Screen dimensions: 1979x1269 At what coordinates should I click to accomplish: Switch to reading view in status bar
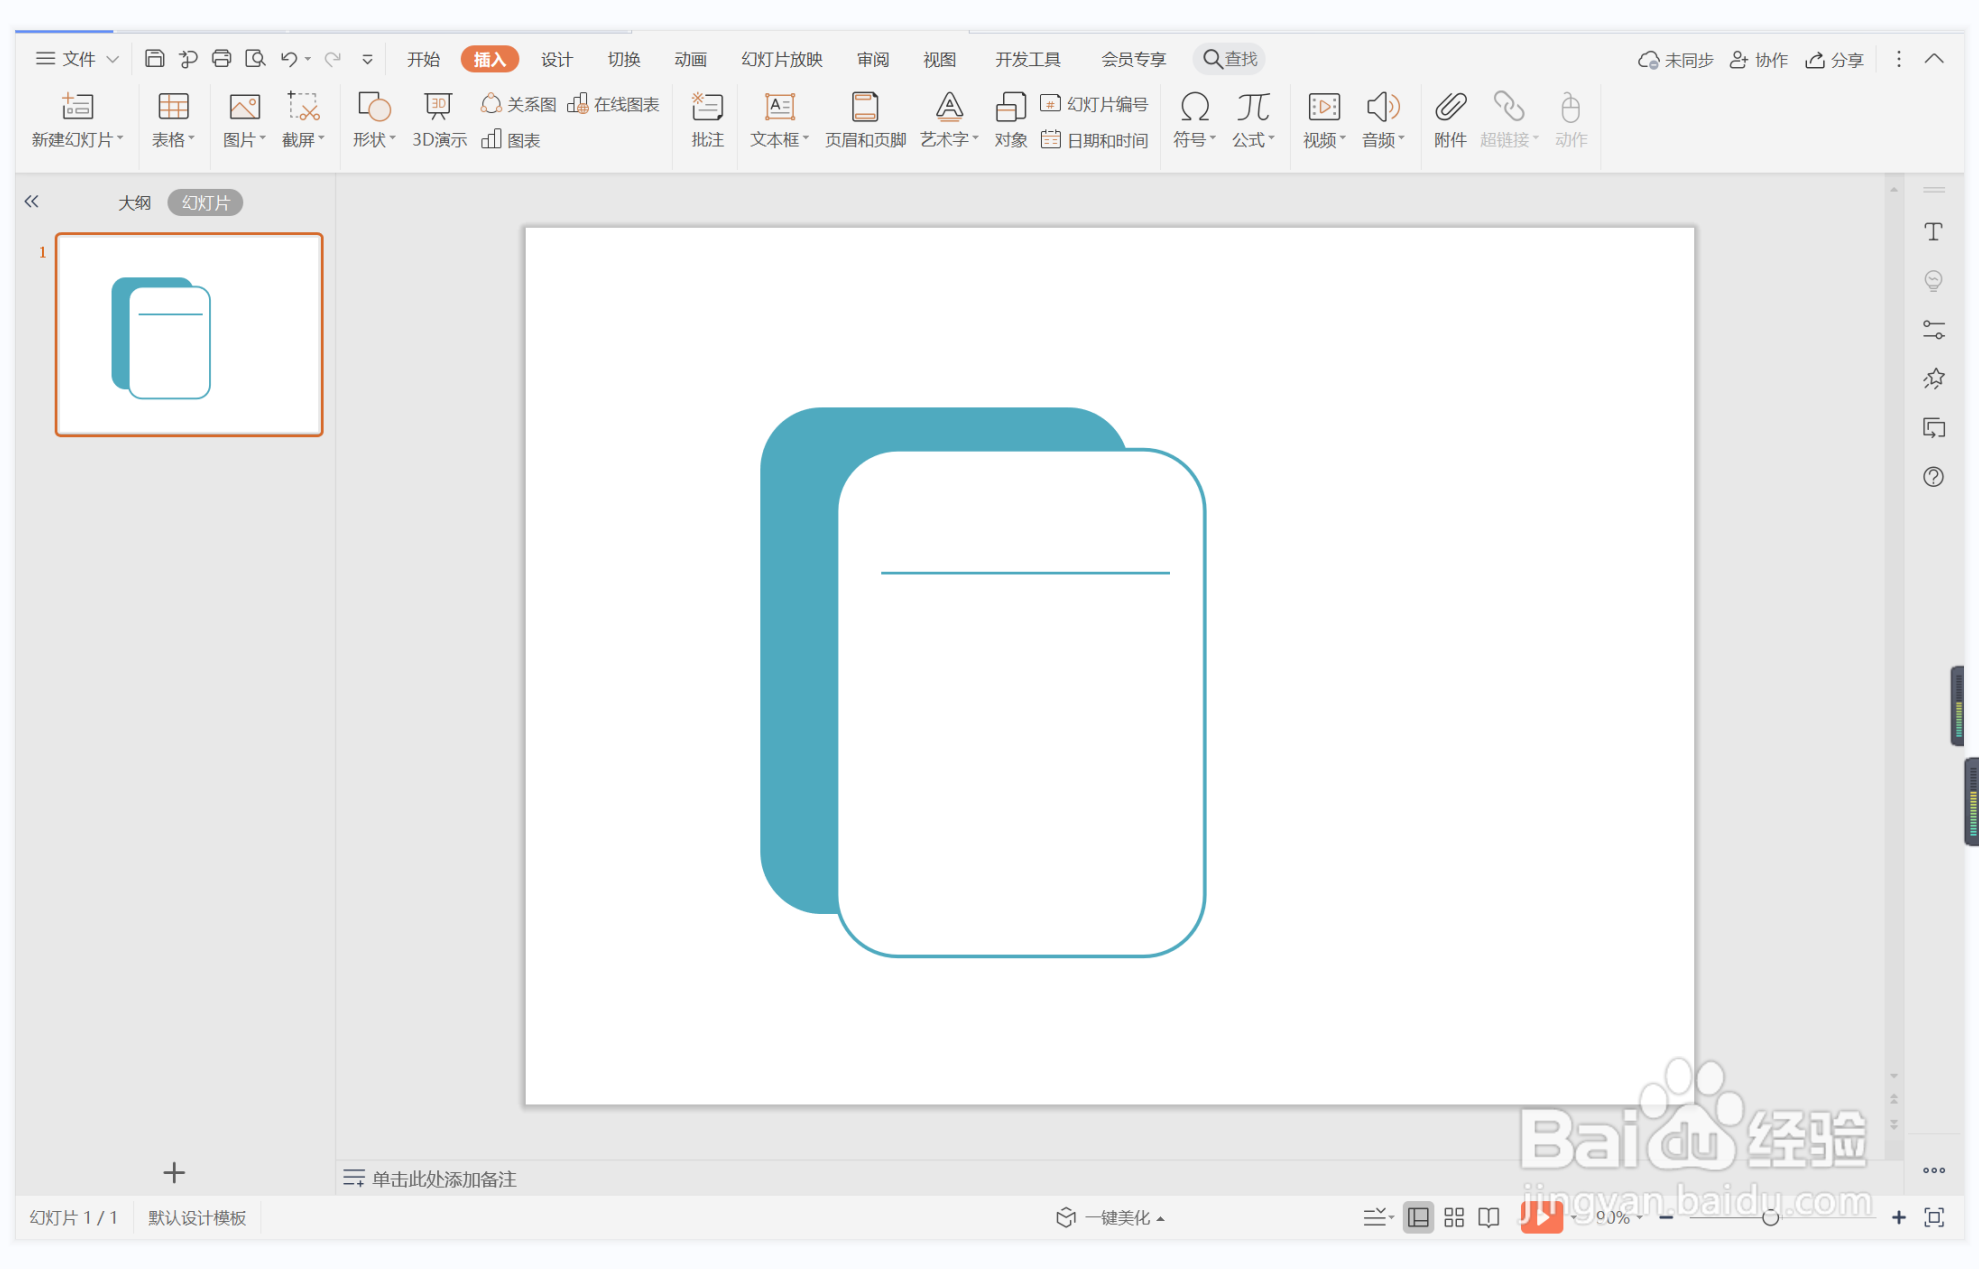coord(1489,1217)
